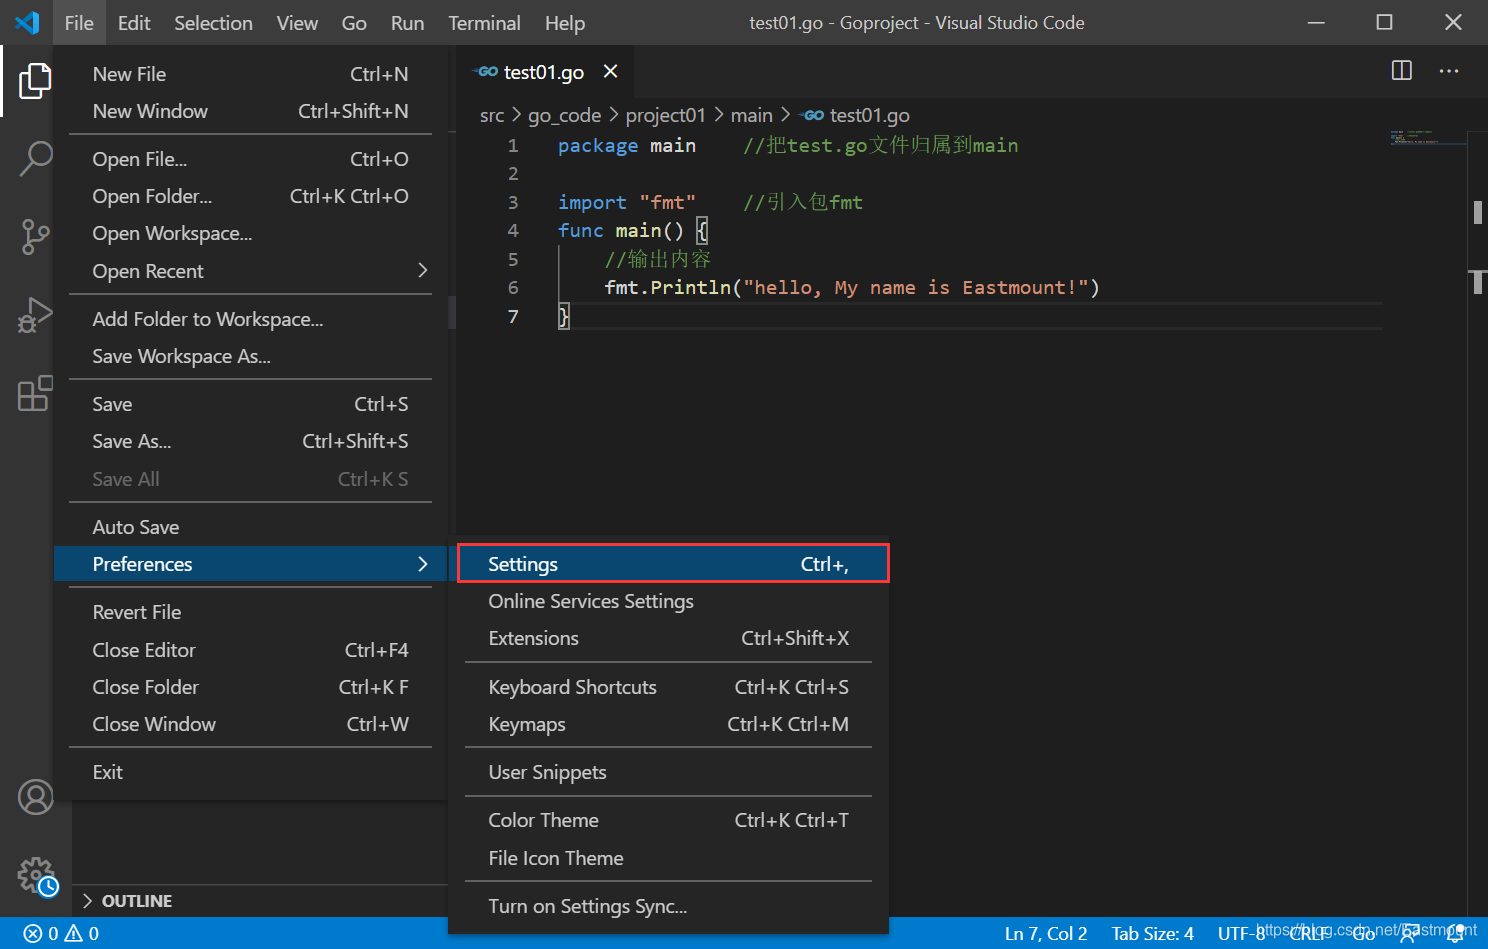The image size is (1488, 949).
Task: Choose Open File... from File menu
Action: (x=250, y=159)
